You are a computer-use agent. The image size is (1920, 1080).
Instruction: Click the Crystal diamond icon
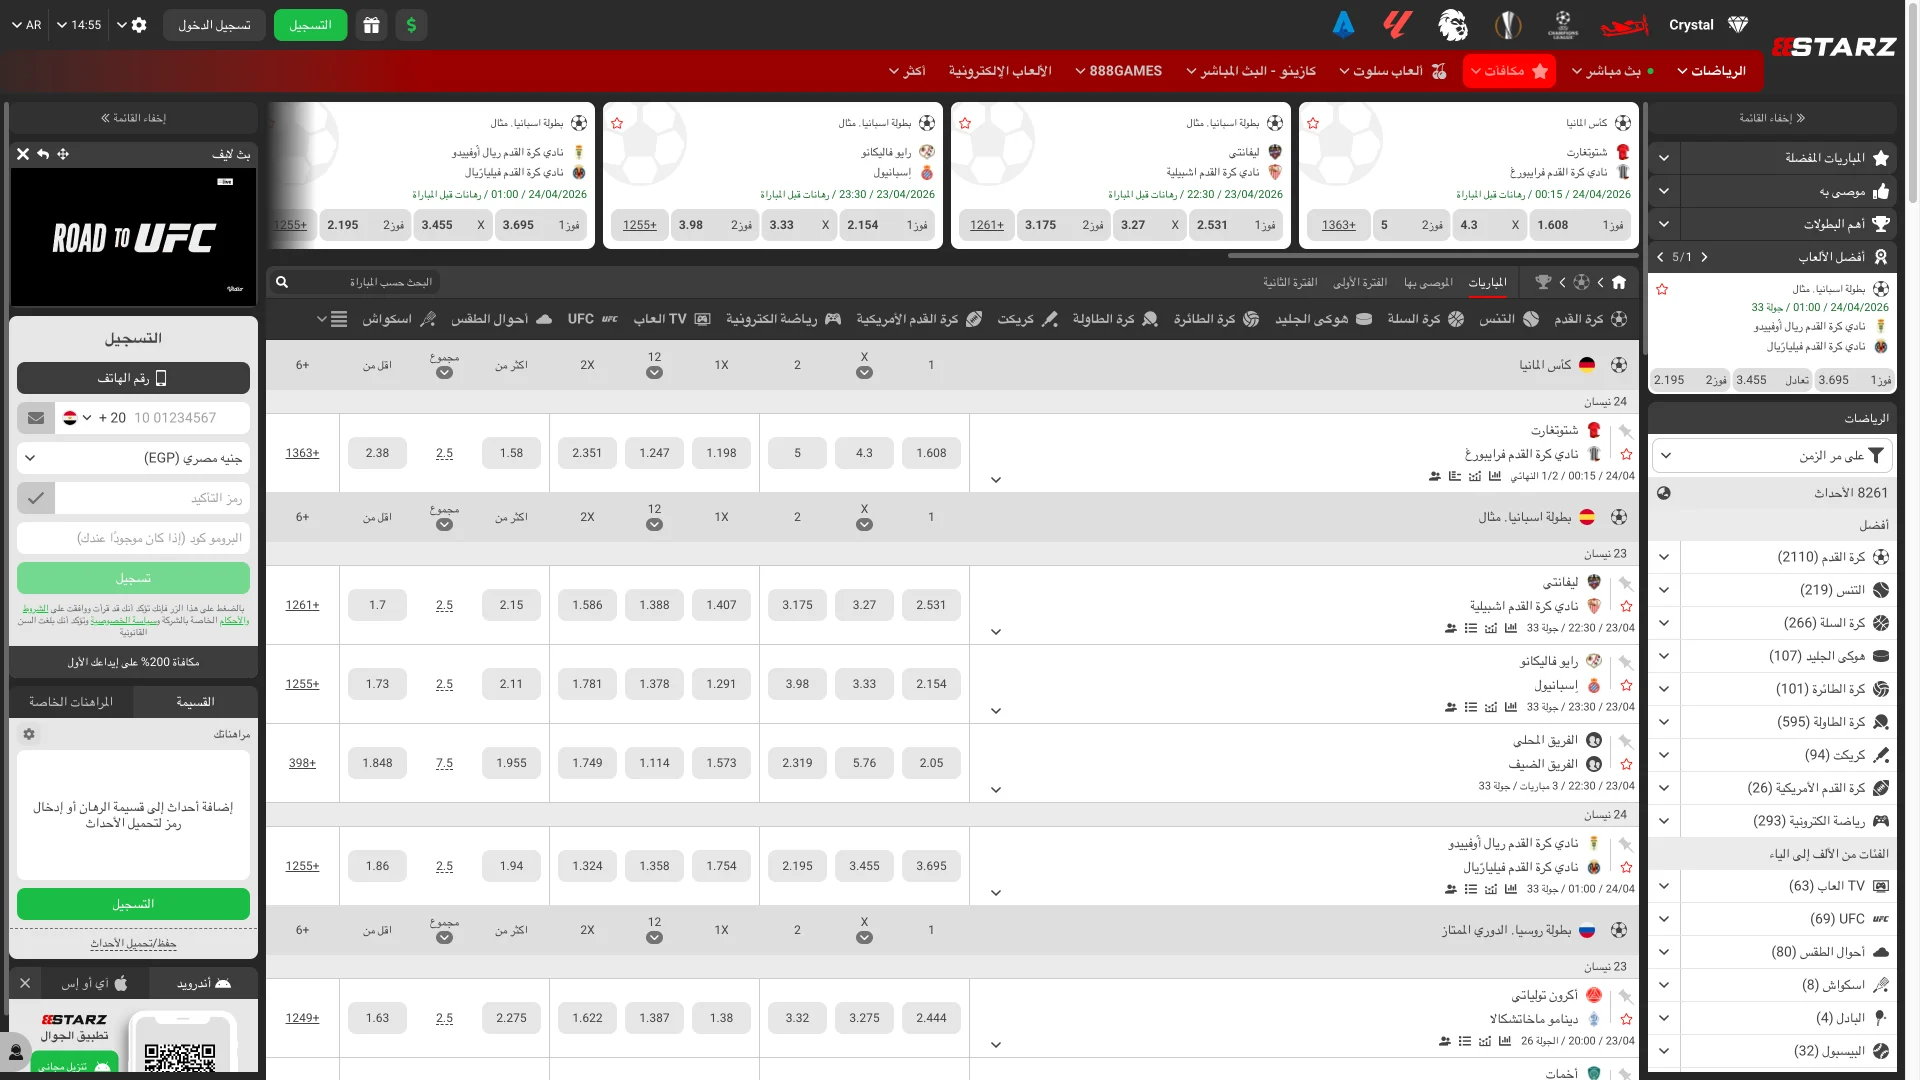[1738, 25]
